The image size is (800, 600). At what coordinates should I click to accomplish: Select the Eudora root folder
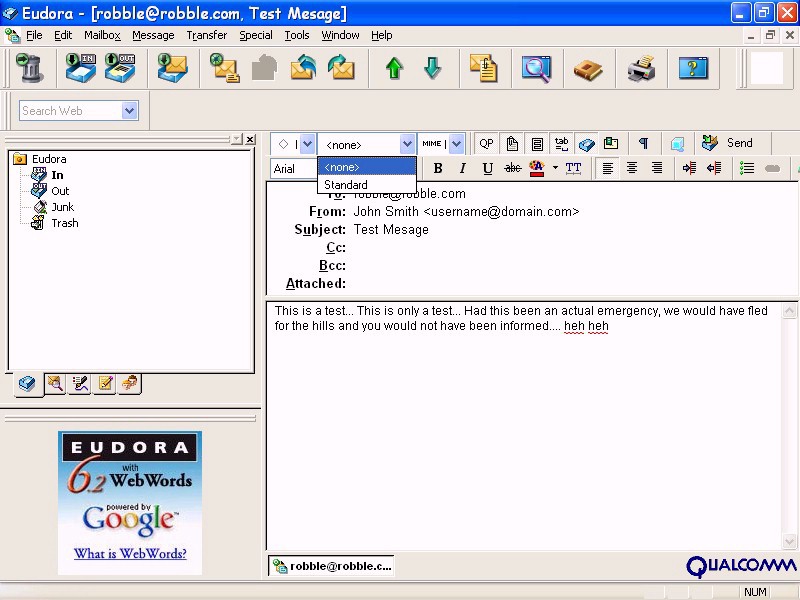click(x=49, y=159)
